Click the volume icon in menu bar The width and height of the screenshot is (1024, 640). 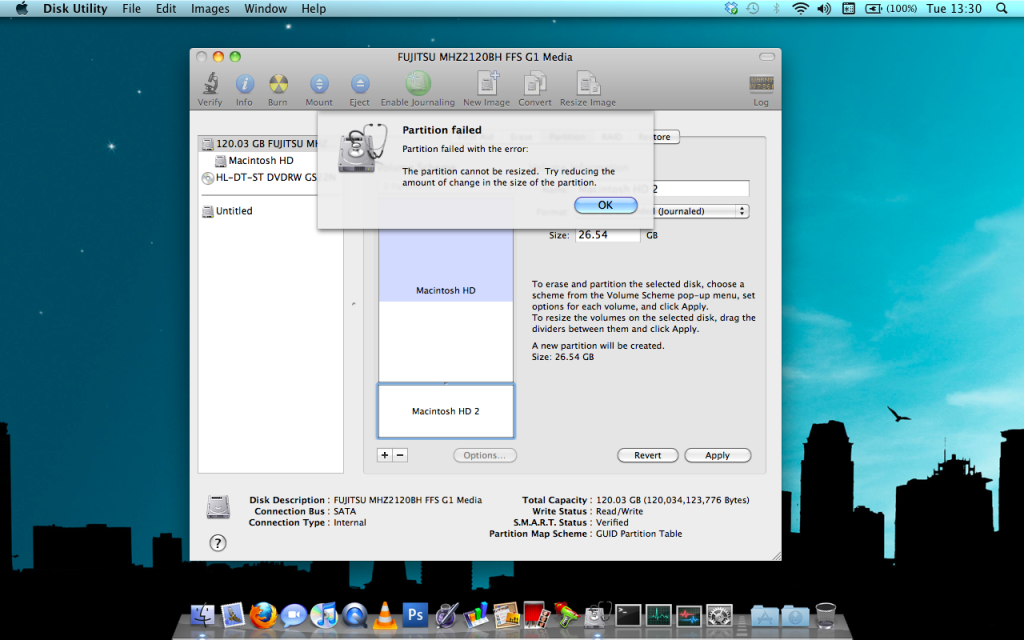pyautogui.click(x=824, y=8)
